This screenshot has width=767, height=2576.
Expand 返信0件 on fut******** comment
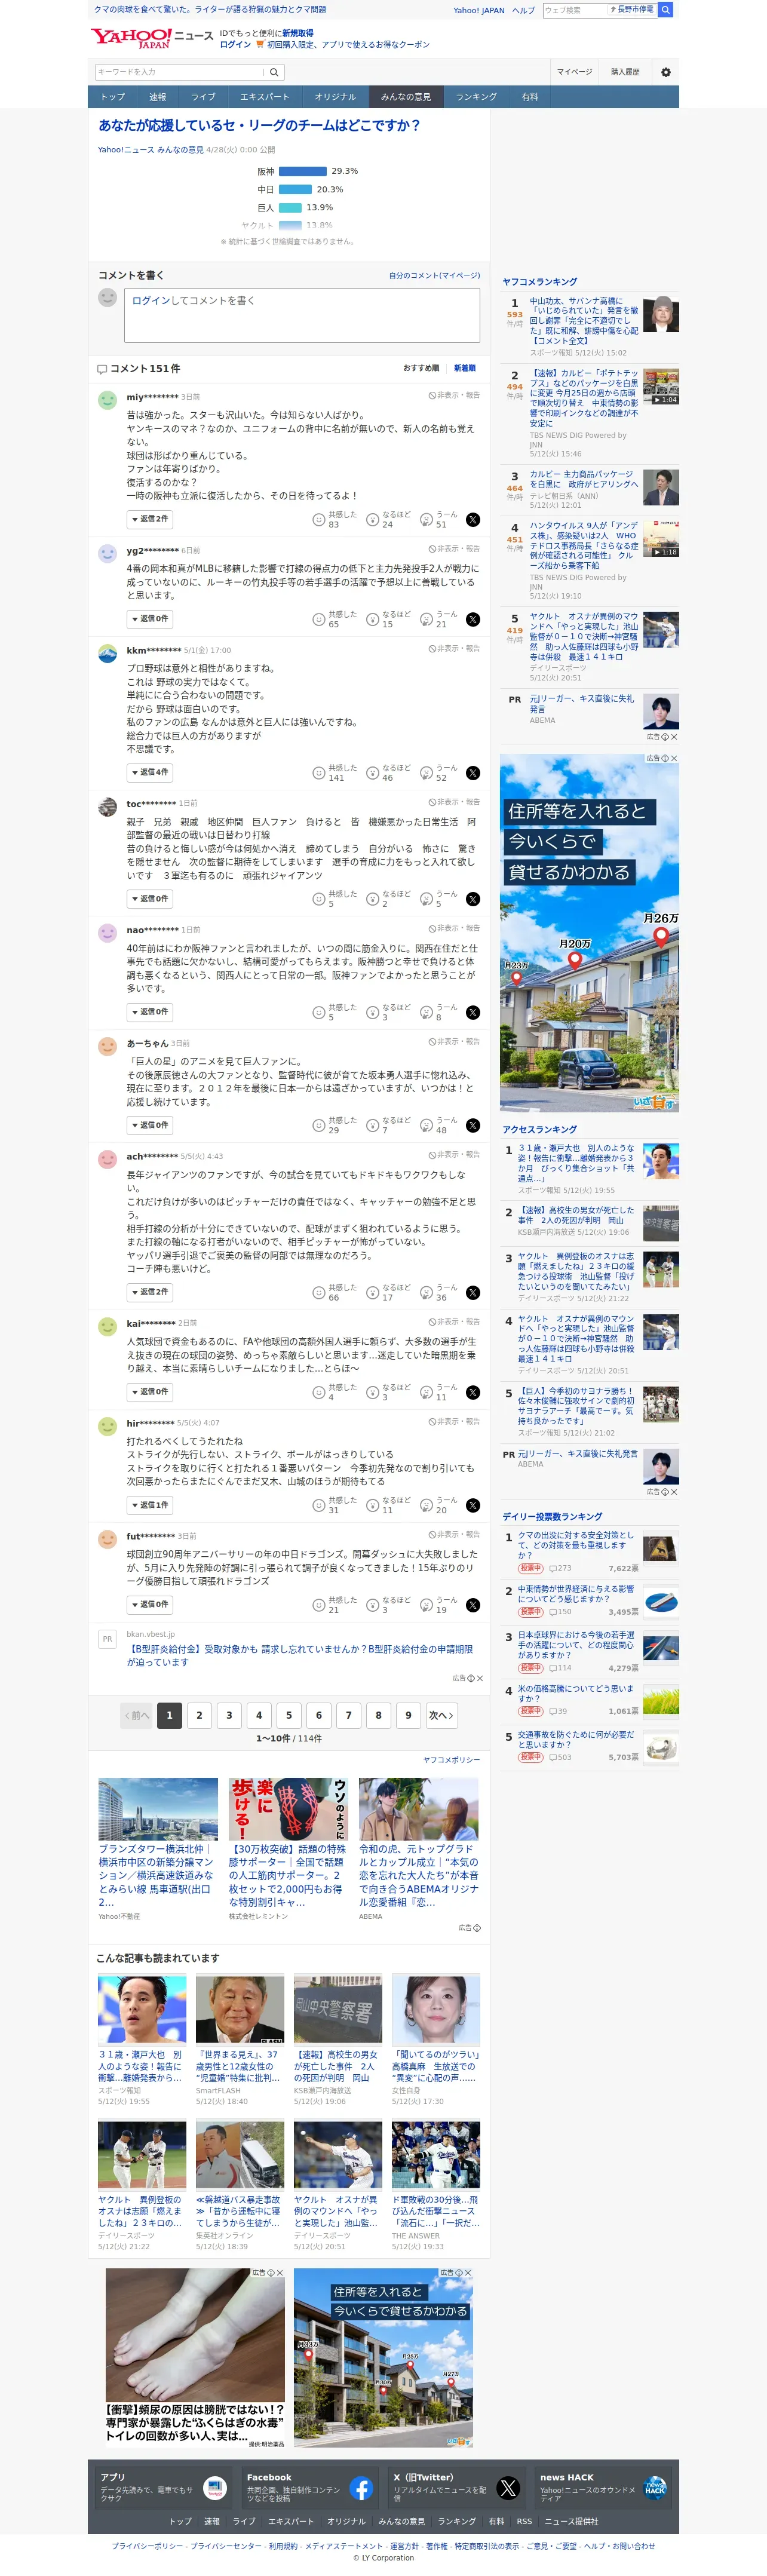click(150, 1605)
